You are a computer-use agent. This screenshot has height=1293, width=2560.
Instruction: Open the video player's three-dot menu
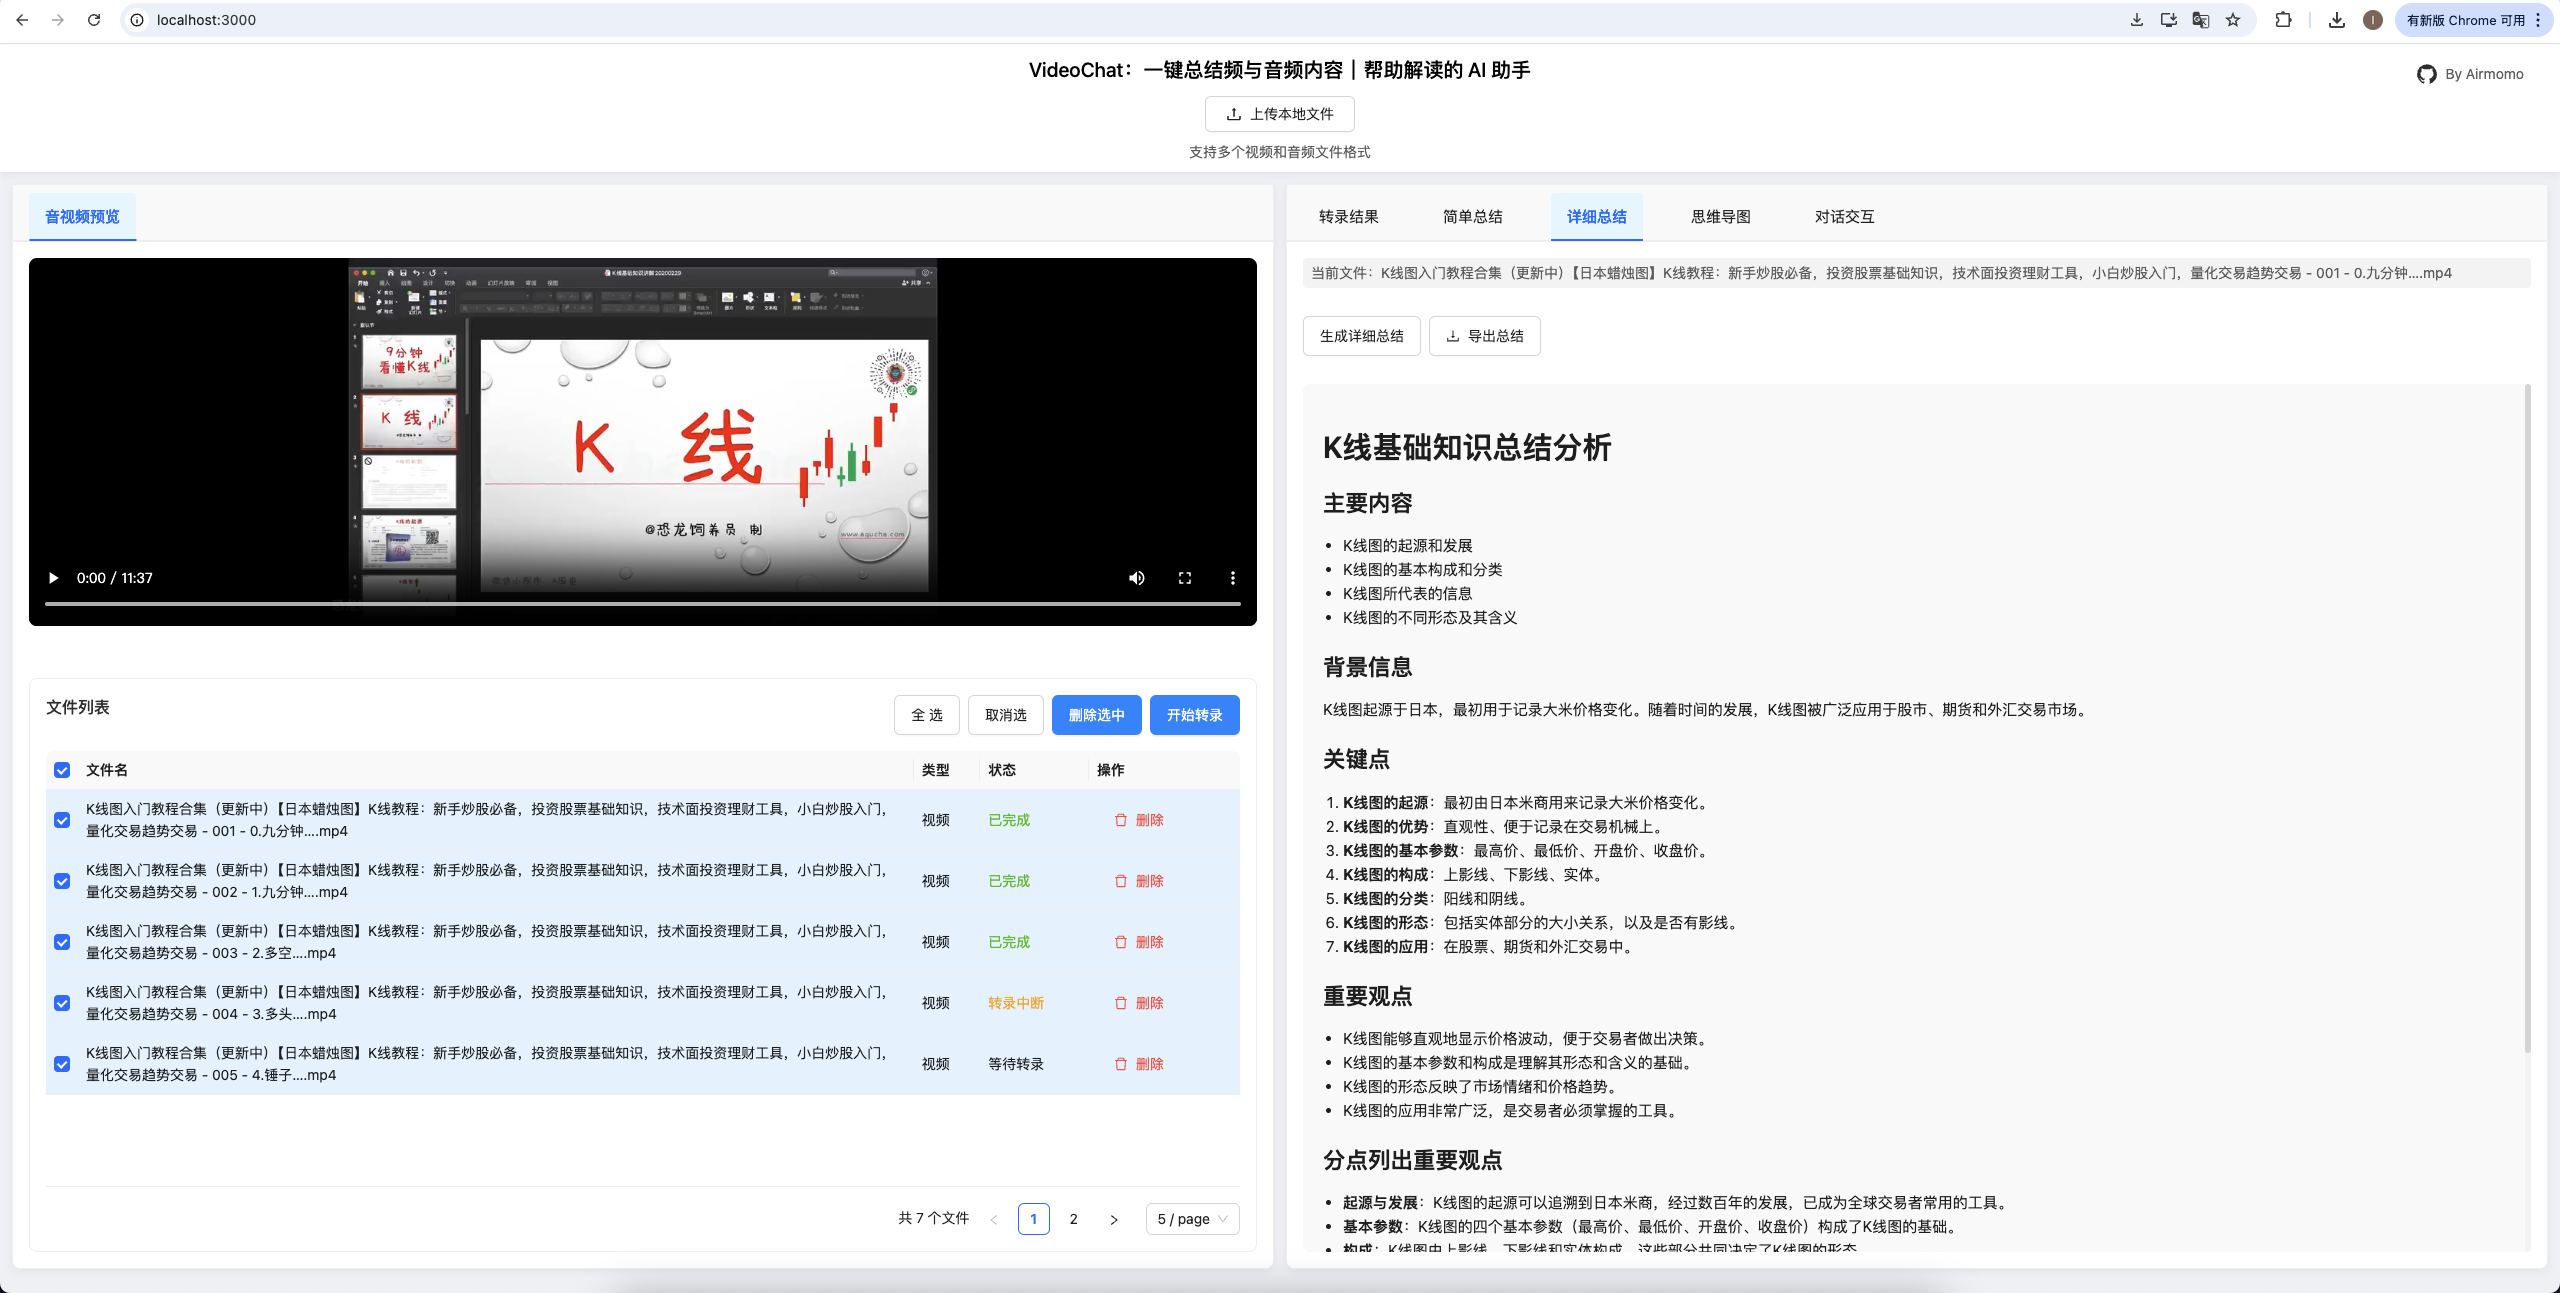pos(1233,578)
